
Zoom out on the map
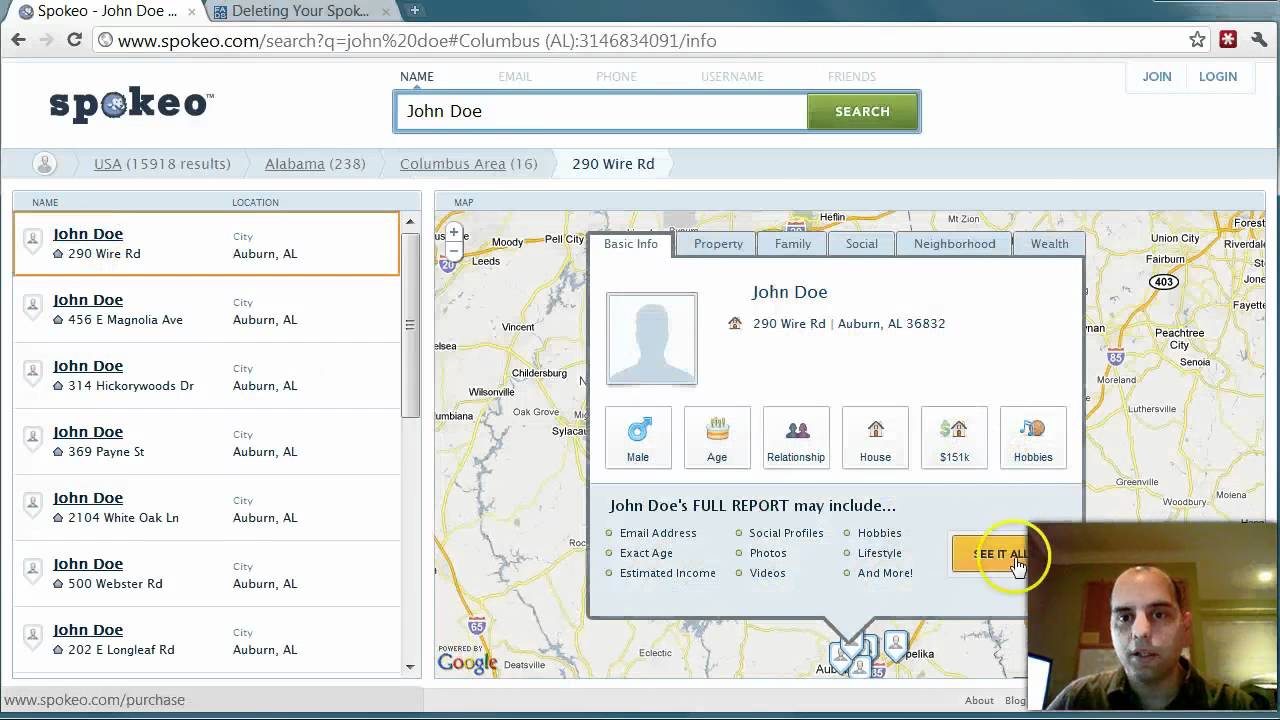[454, 252]
